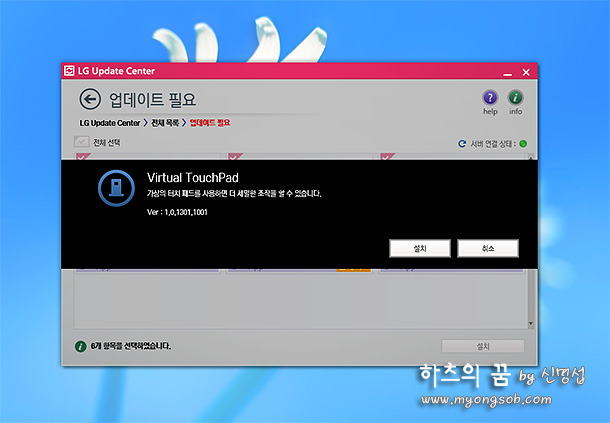Click the scrollbar down arrow
This screenshot has height=423, width=610.
point(531,324)
